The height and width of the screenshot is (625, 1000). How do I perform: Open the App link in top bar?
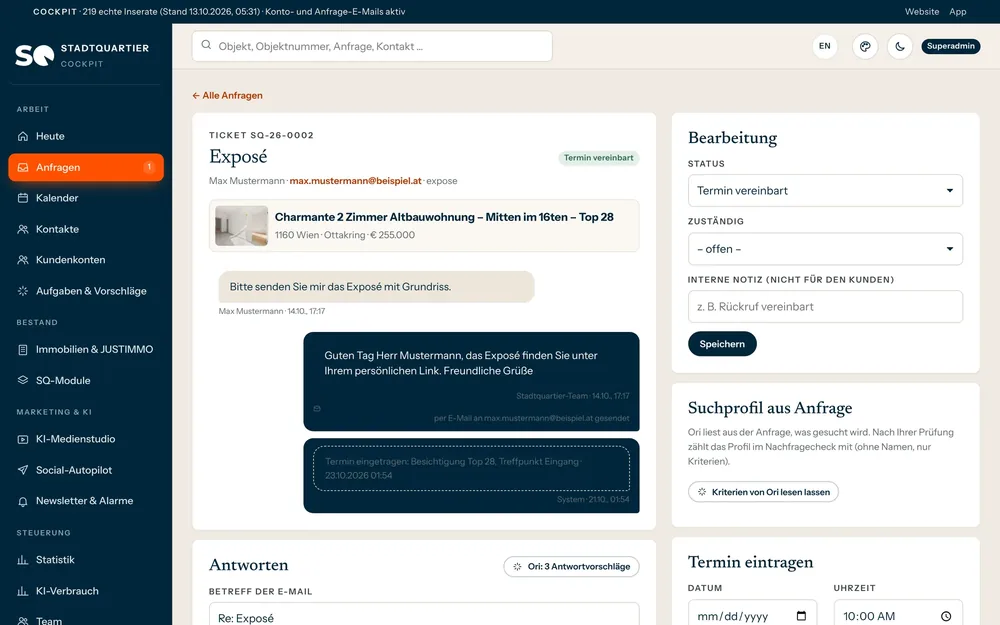[957, 11]
